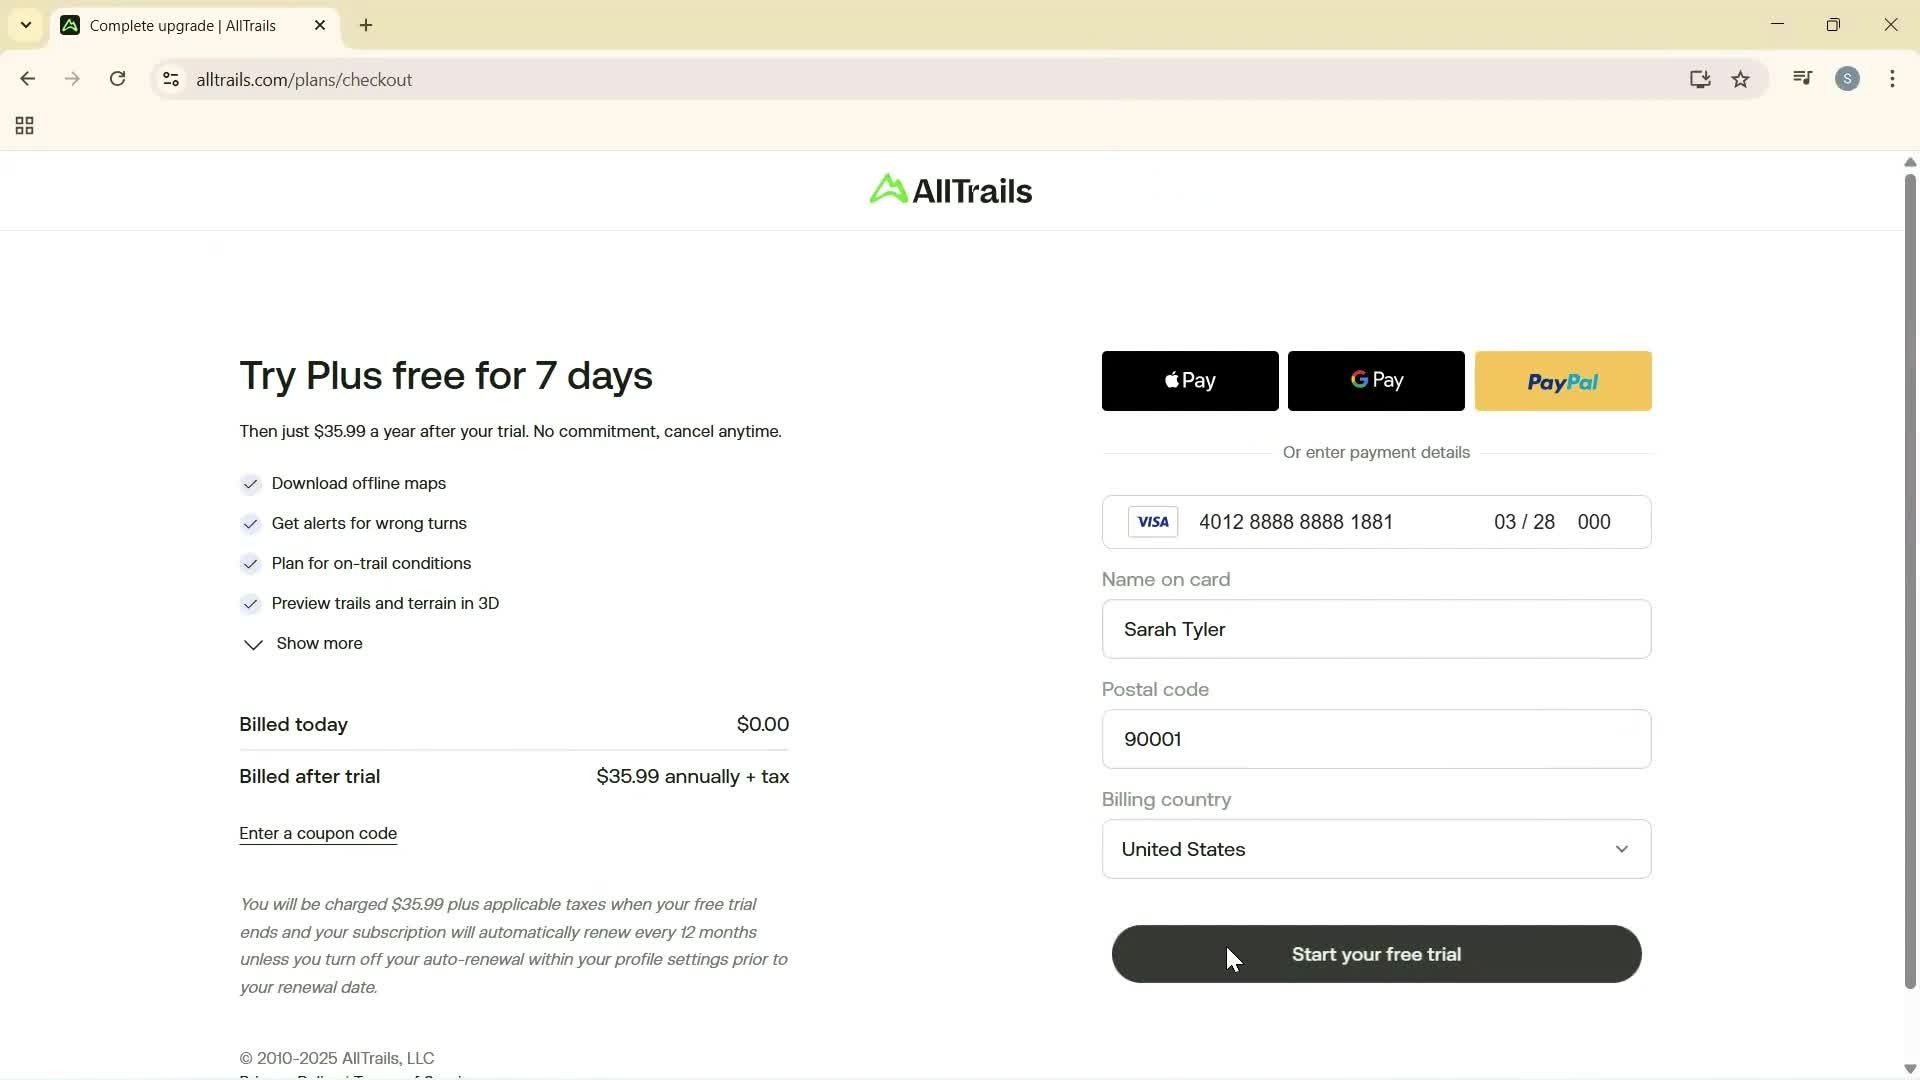Screen dimensions: 1920x1080
Task: Open the Chrome three-dot menu
Action: coord(1893,79)
